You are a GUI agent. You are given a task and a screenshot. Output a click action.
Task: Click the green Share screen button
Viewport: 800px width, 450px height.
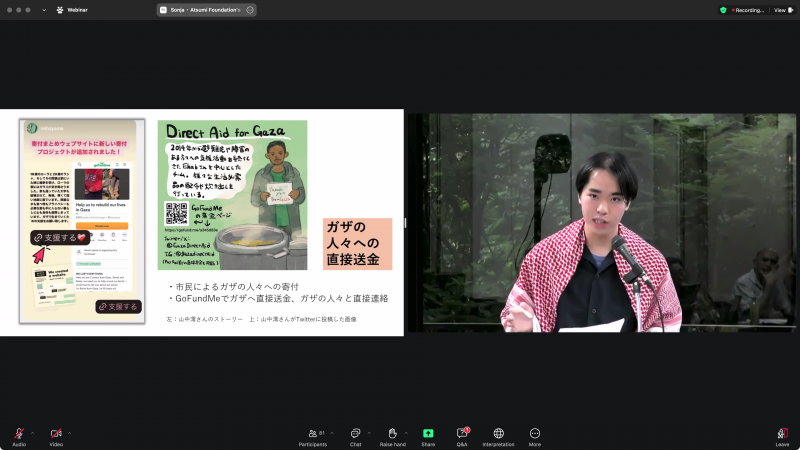coord(428,437)
